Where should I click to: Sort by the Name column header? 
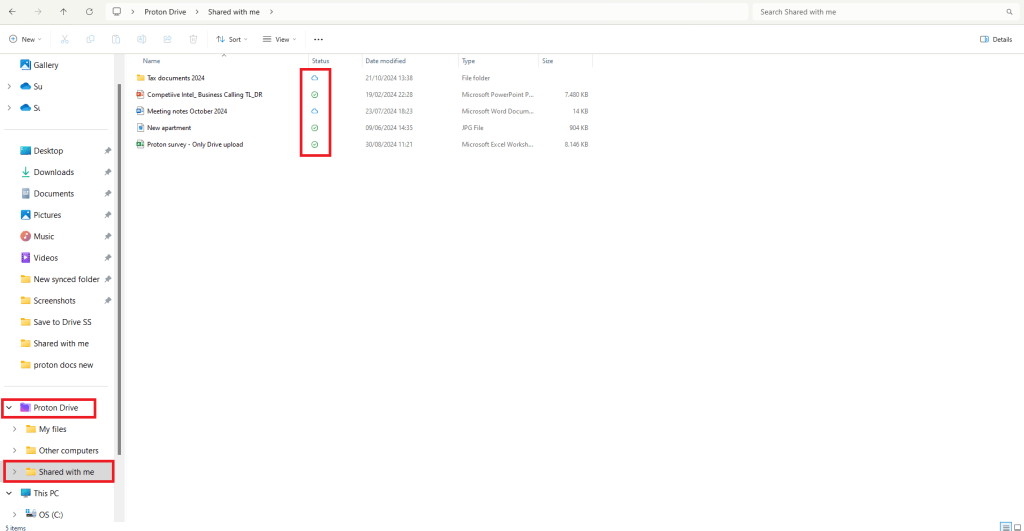[x=152, y=61]
